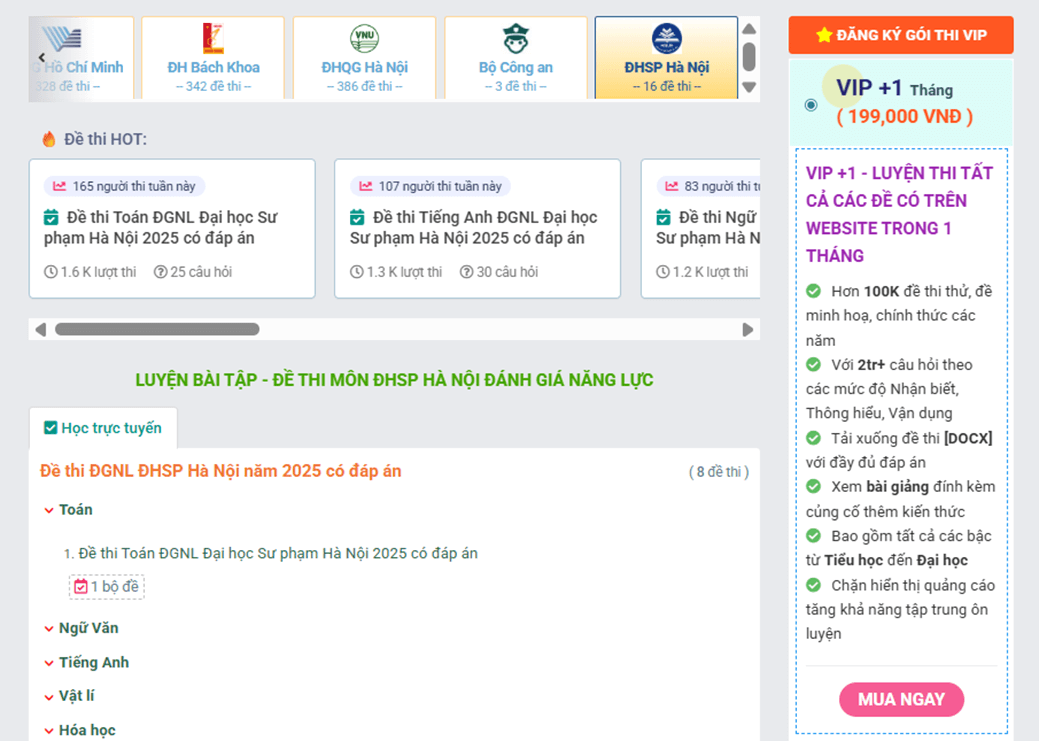Select the Bộ Công an police icon
The image size is (1039, 741).
pyautogui.click(x=516, y=39)
